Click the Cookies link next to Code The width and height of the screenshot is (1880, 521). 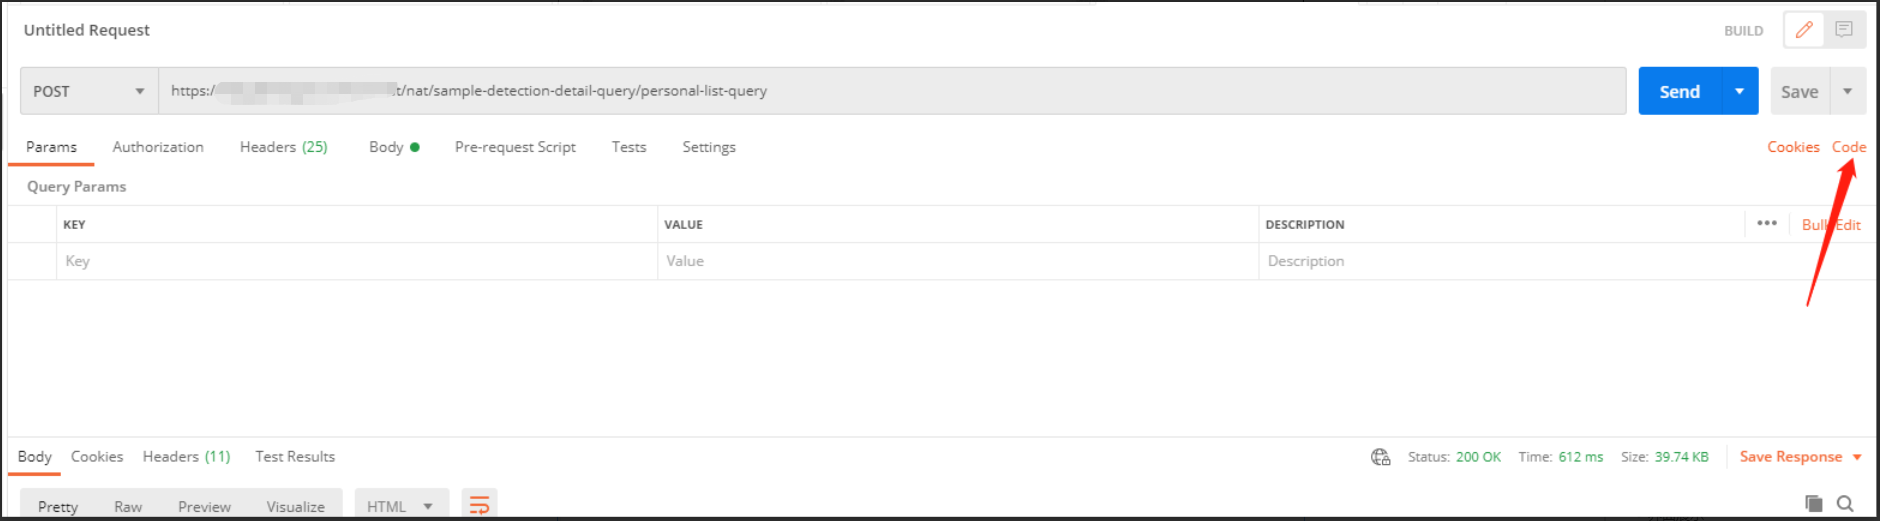pyautogui.click(x=1793, y=147)
